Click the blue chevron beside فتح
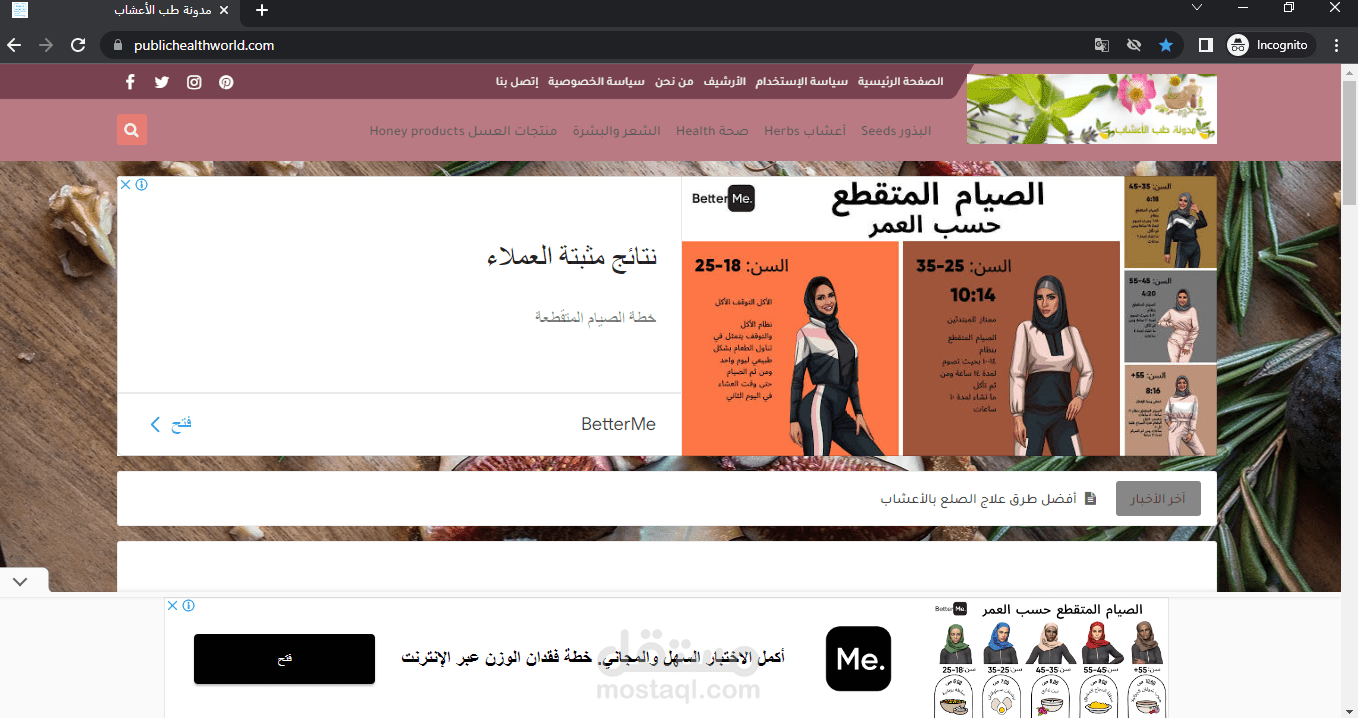Viewport: 1358px width, 718px height. point(155,424)
